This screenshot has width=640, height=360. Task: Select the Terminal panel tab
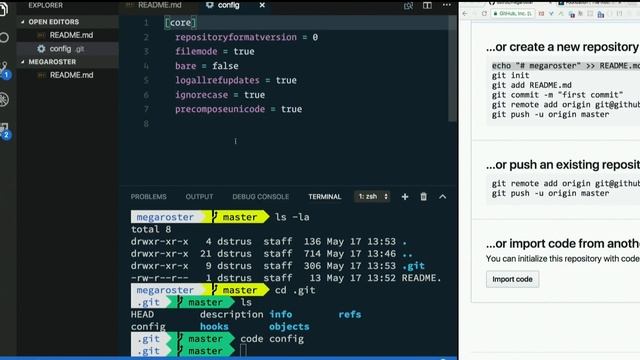pyautogui.click(x=324, y=197)
